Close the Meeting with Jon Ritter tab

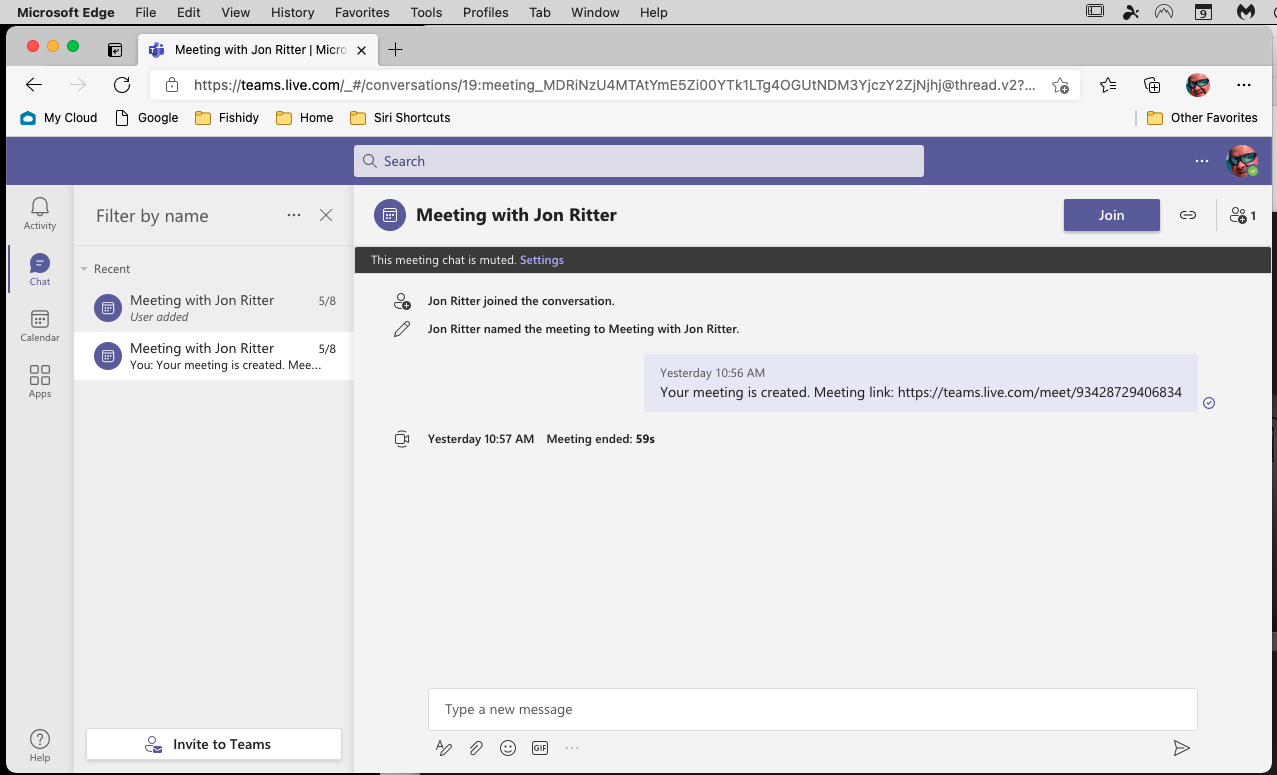click(x=361, y=49)
